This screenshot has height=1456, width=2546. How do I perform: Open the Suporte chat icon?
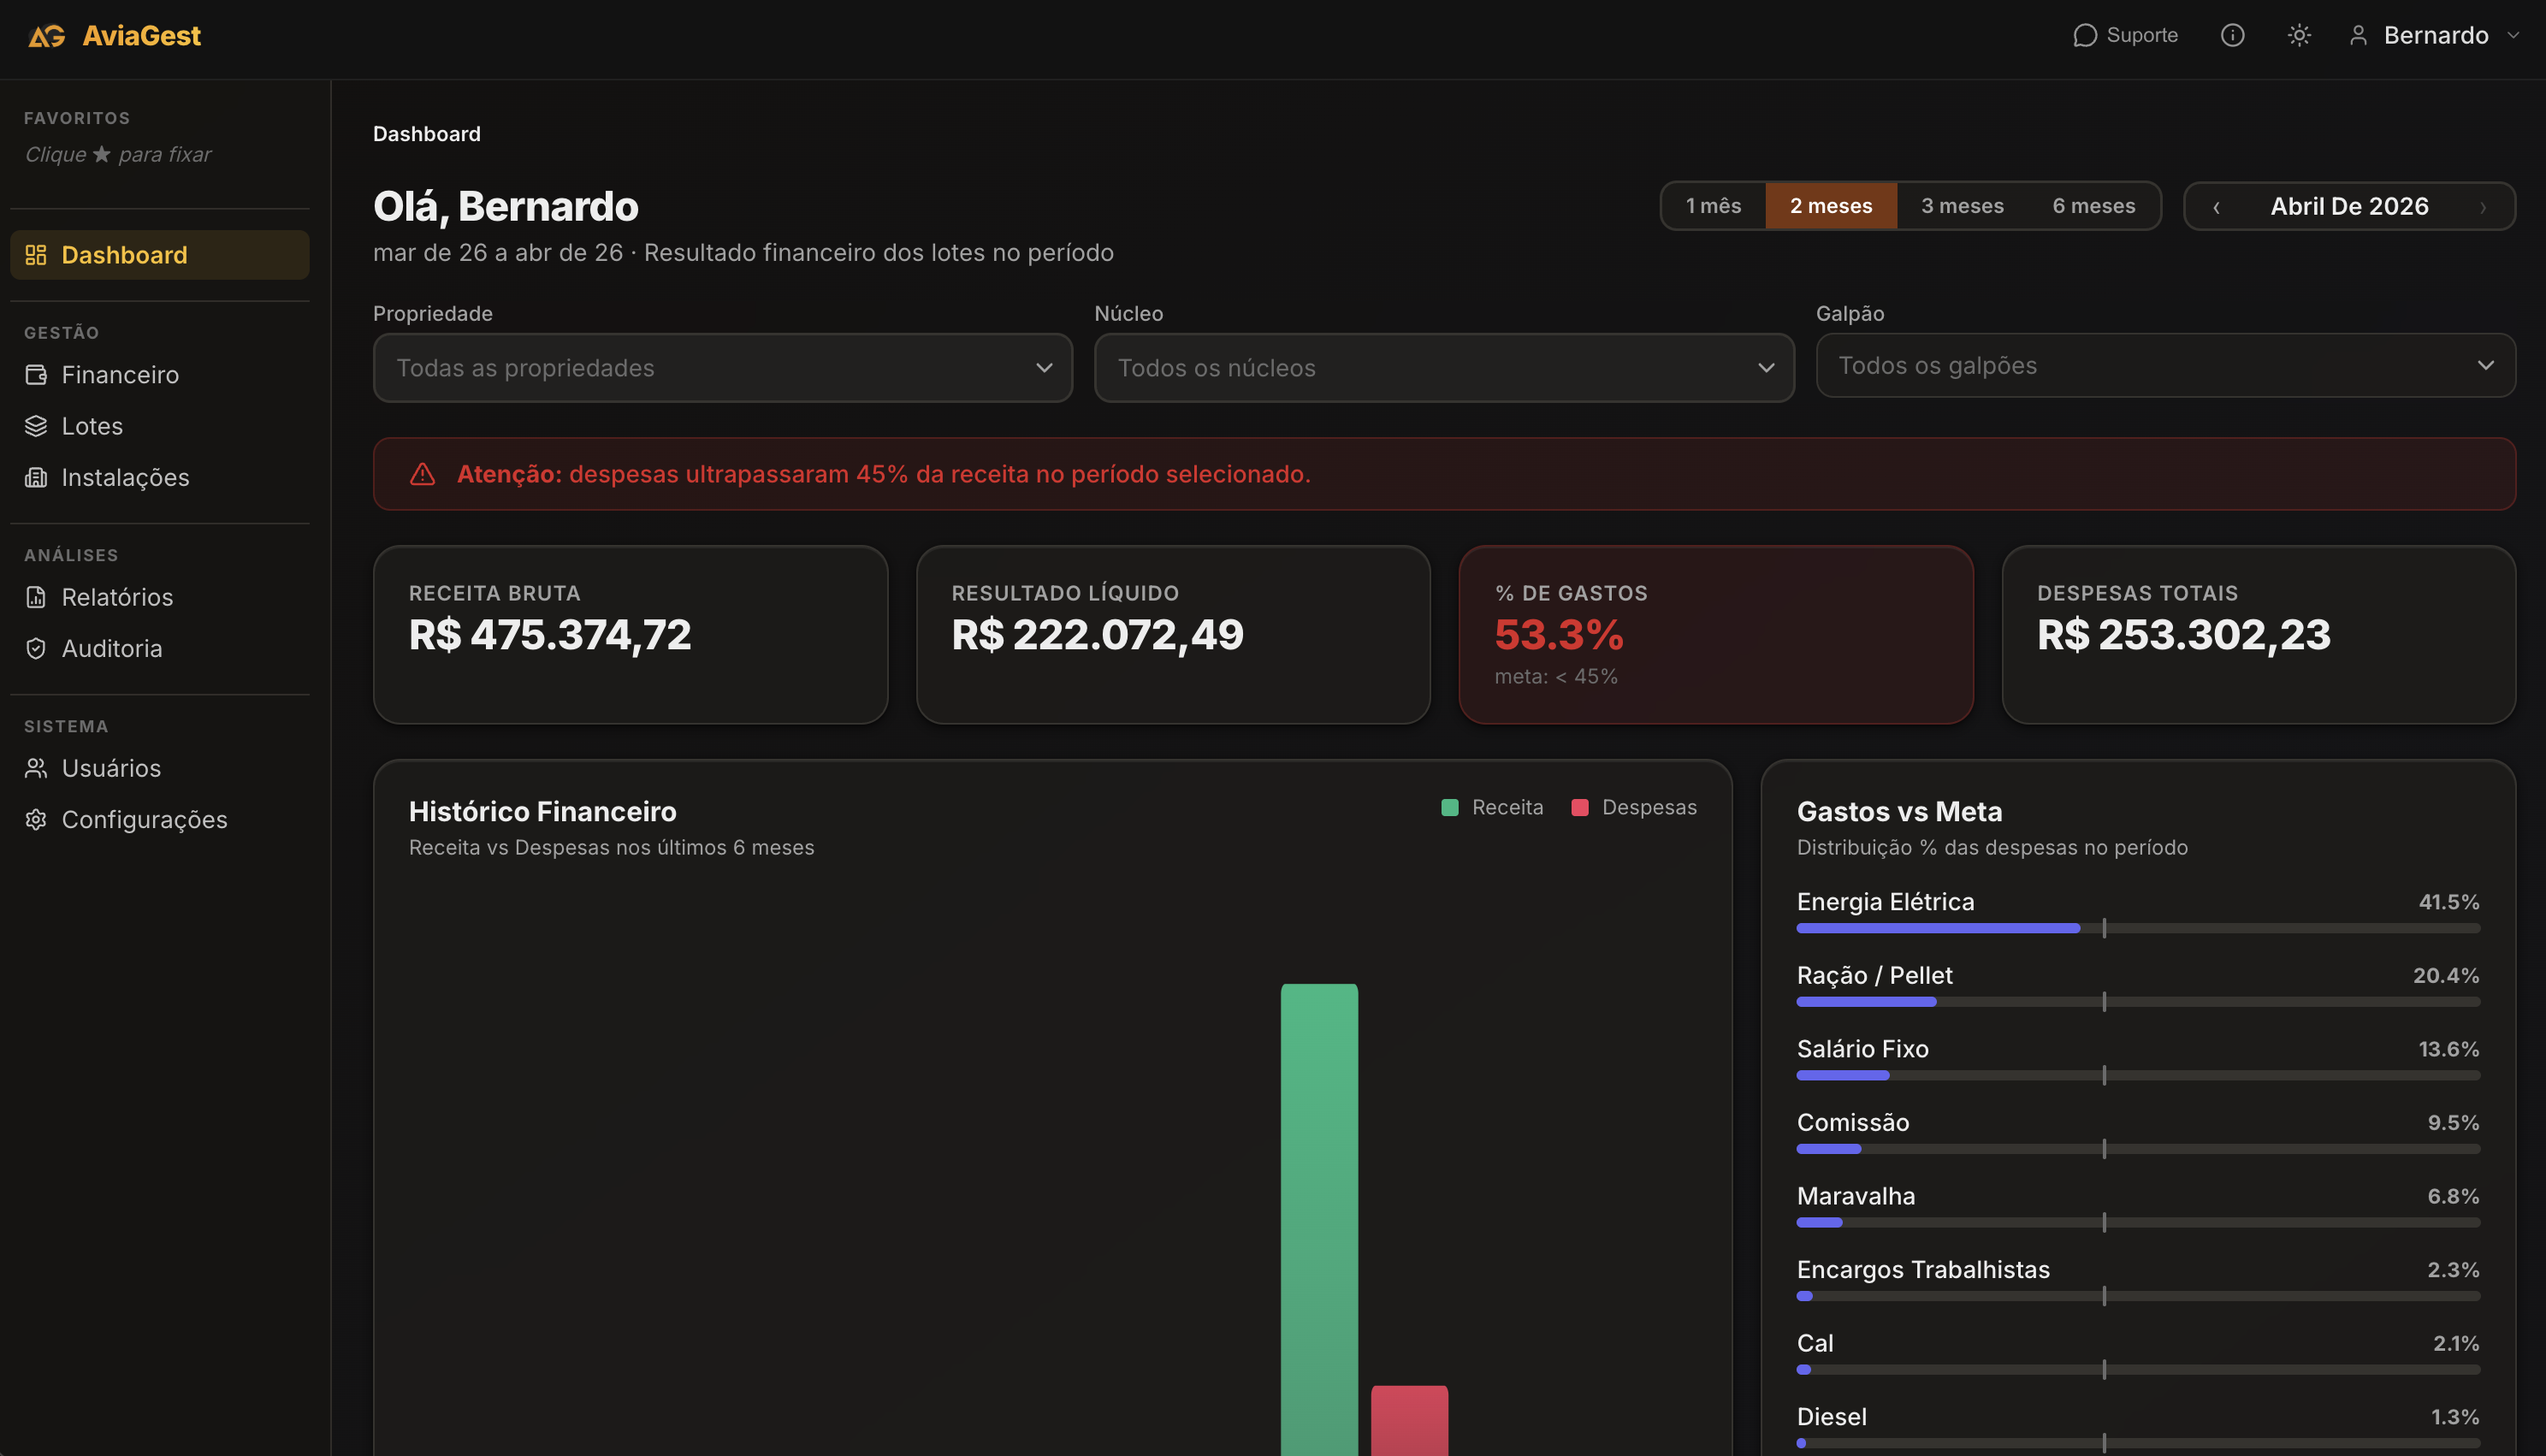2084,36
